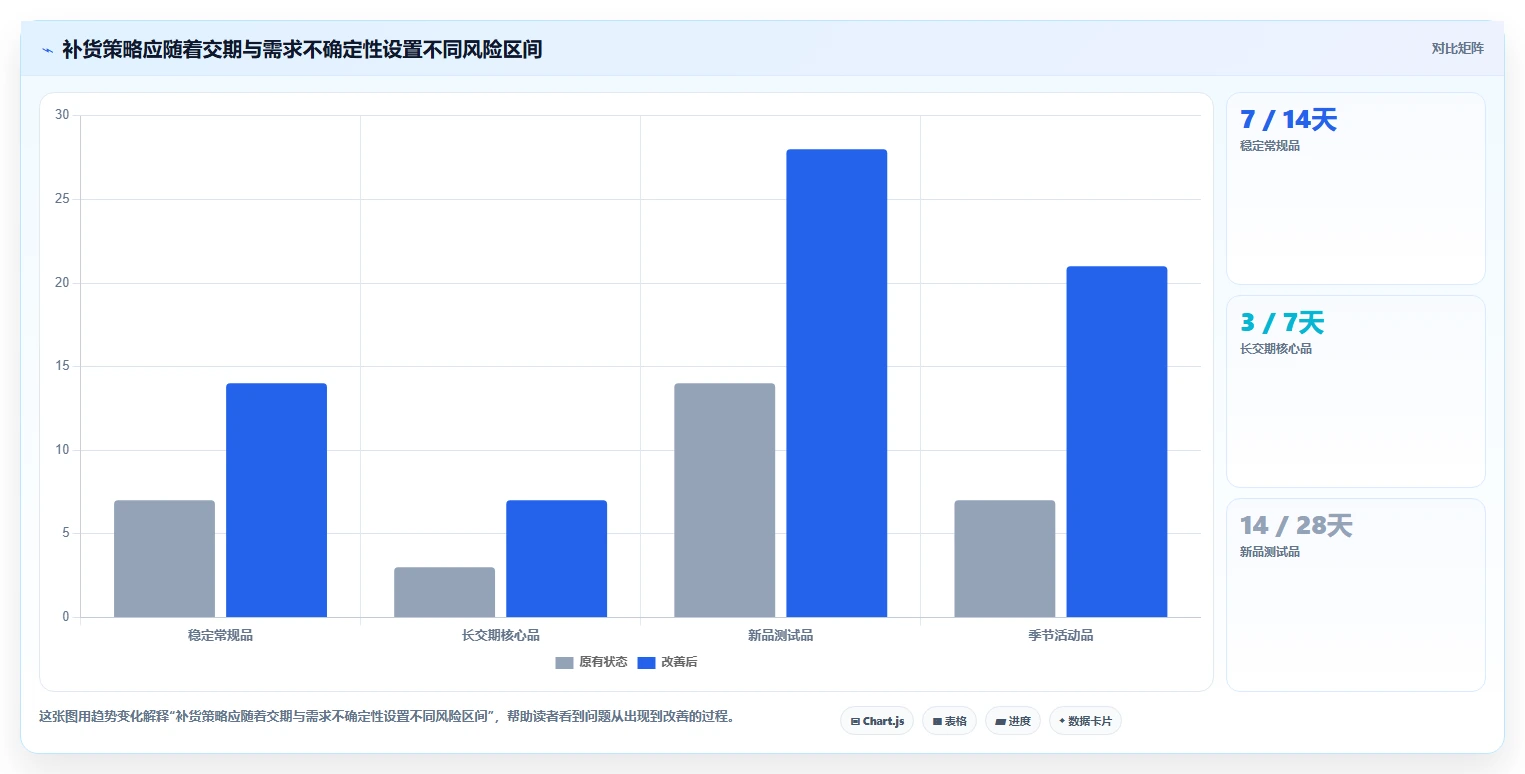Click the blue 改善后 bar for 新品测试品

[836, 383]
